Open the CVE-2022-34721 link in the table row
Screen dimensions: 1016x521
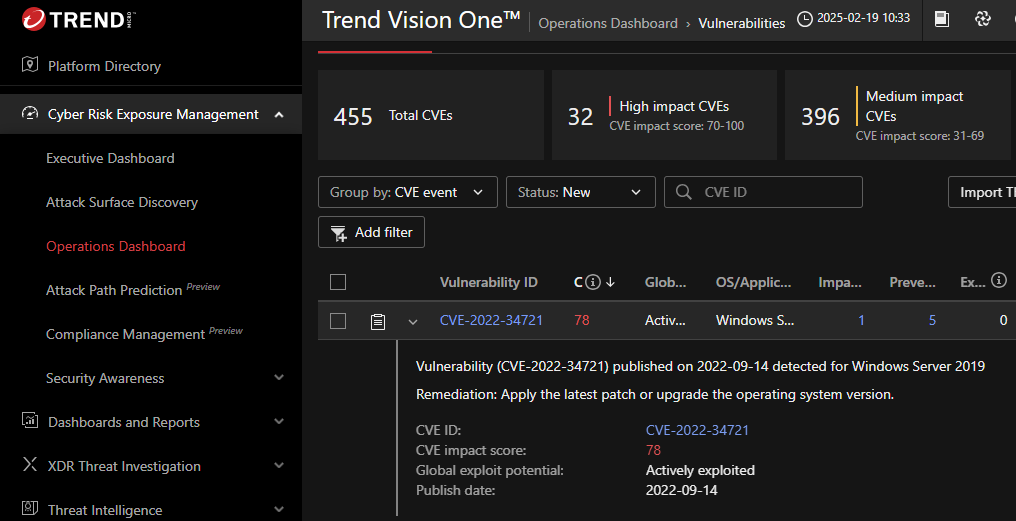491,321
